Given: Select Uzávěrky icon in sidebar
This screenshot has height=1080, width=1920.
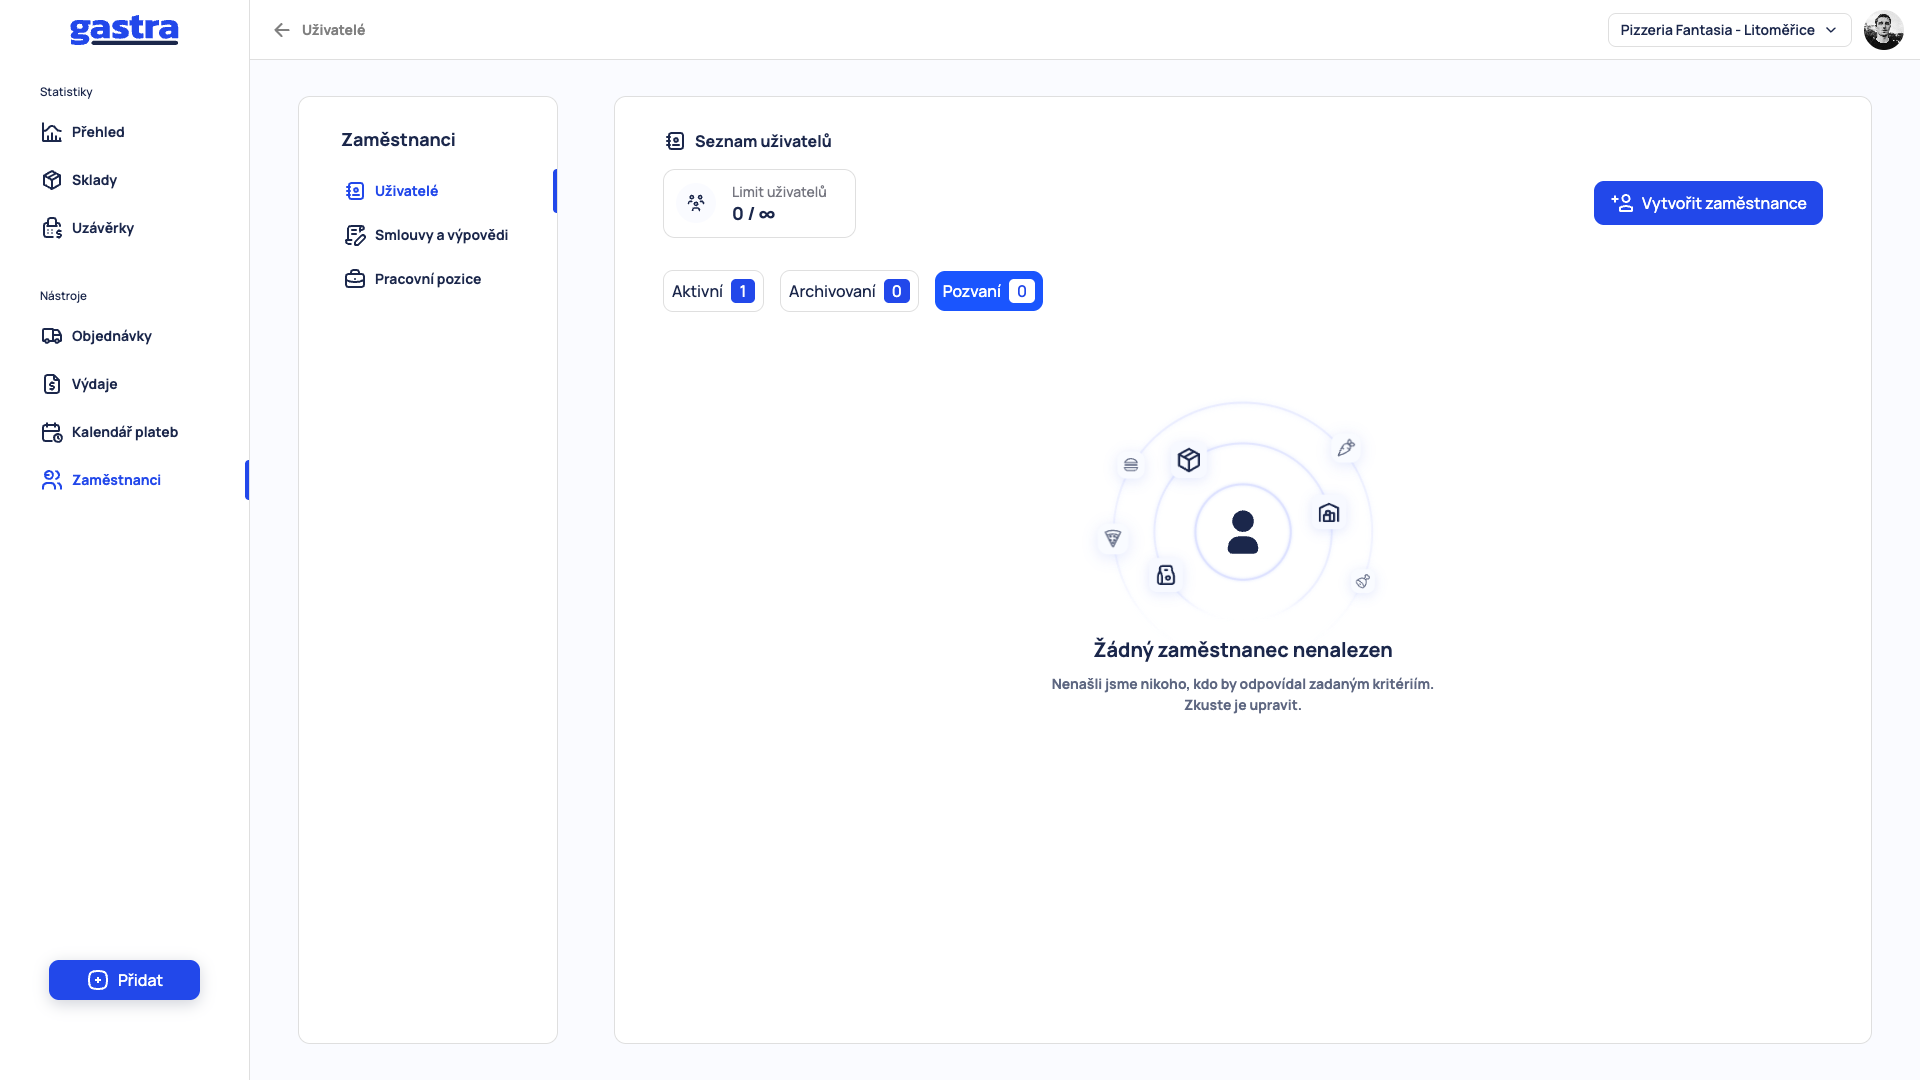Looking at the screenshot, I should pos(52,228).
